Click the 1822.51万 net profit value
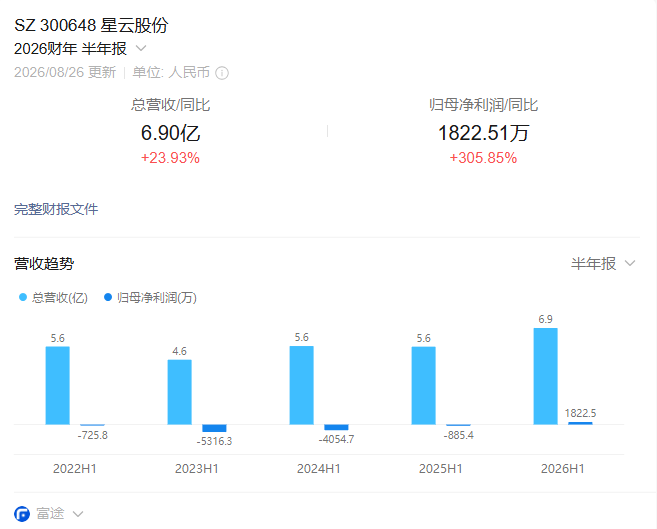Viewport: 657px width, 529px height. 483,133
